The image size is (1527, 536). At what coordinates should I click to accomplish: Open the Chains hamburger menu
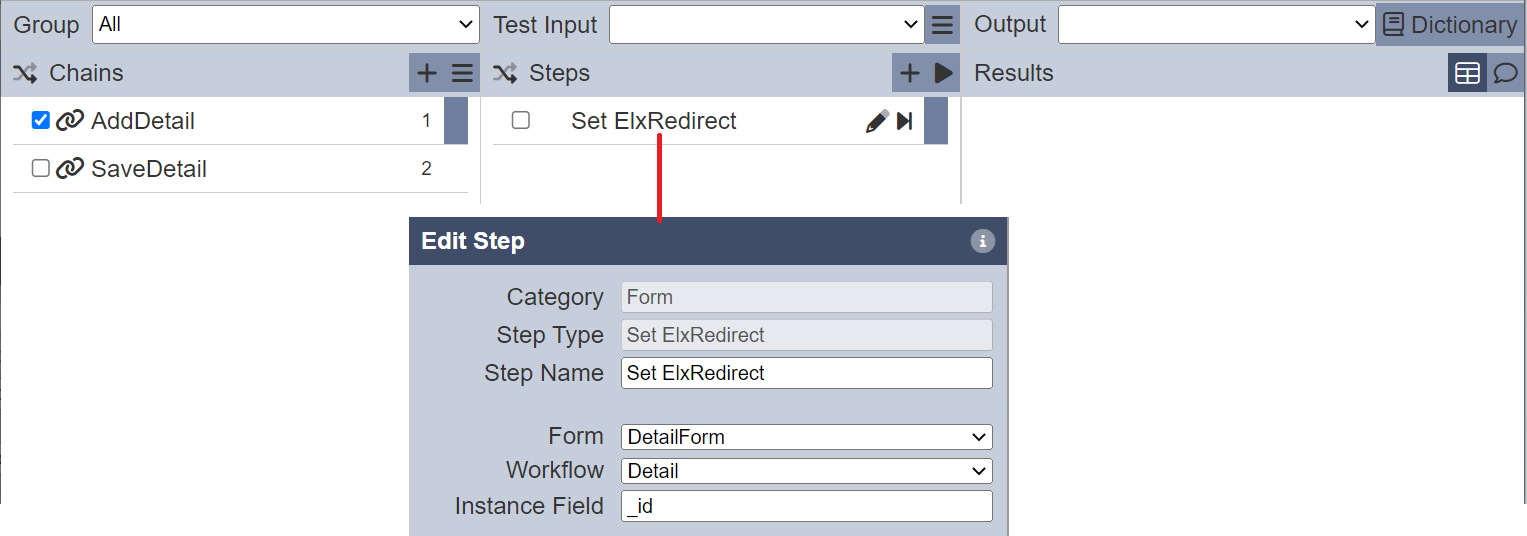[461, 73]
